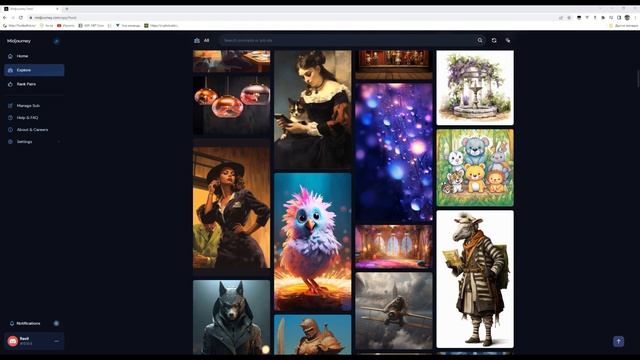Image resolution: width=640 pixels, height=360 pixels.
Task: Click the Home house icon
Action: (10, 56)
